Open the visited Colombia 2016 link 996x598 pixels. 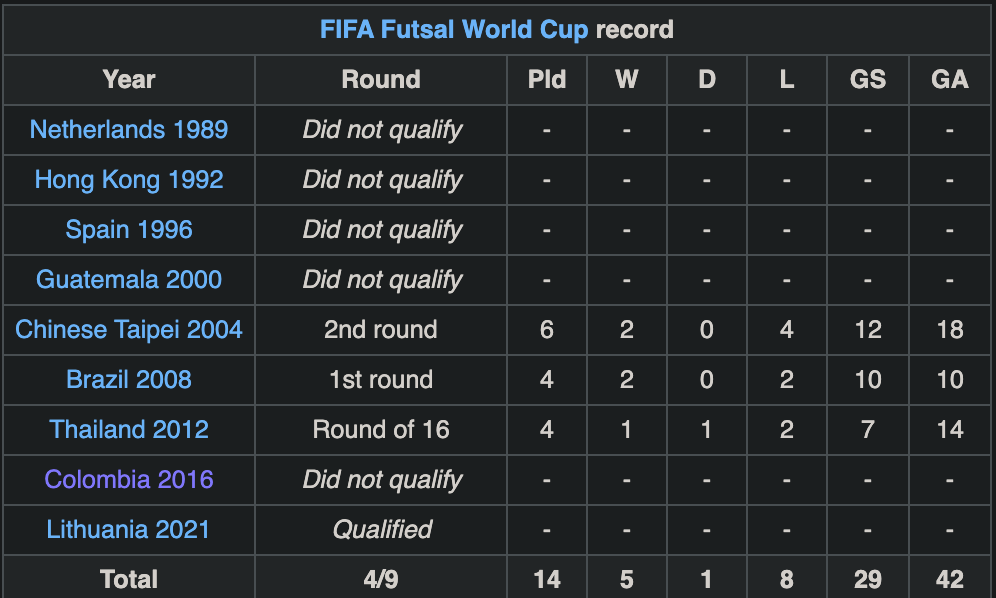[x=129, y=479]
